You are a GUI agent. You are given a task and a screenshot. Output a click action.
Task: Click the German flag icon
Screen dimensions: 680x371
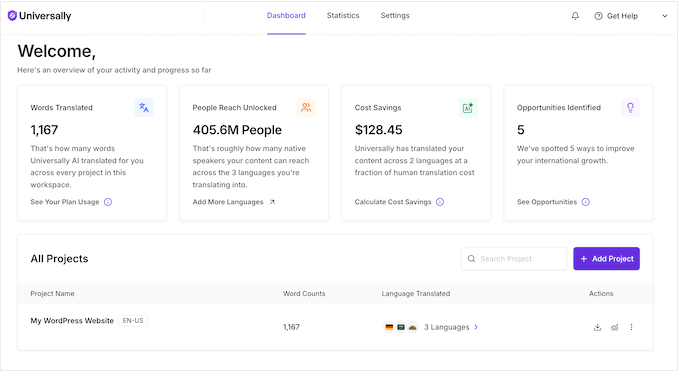[389, 327]
